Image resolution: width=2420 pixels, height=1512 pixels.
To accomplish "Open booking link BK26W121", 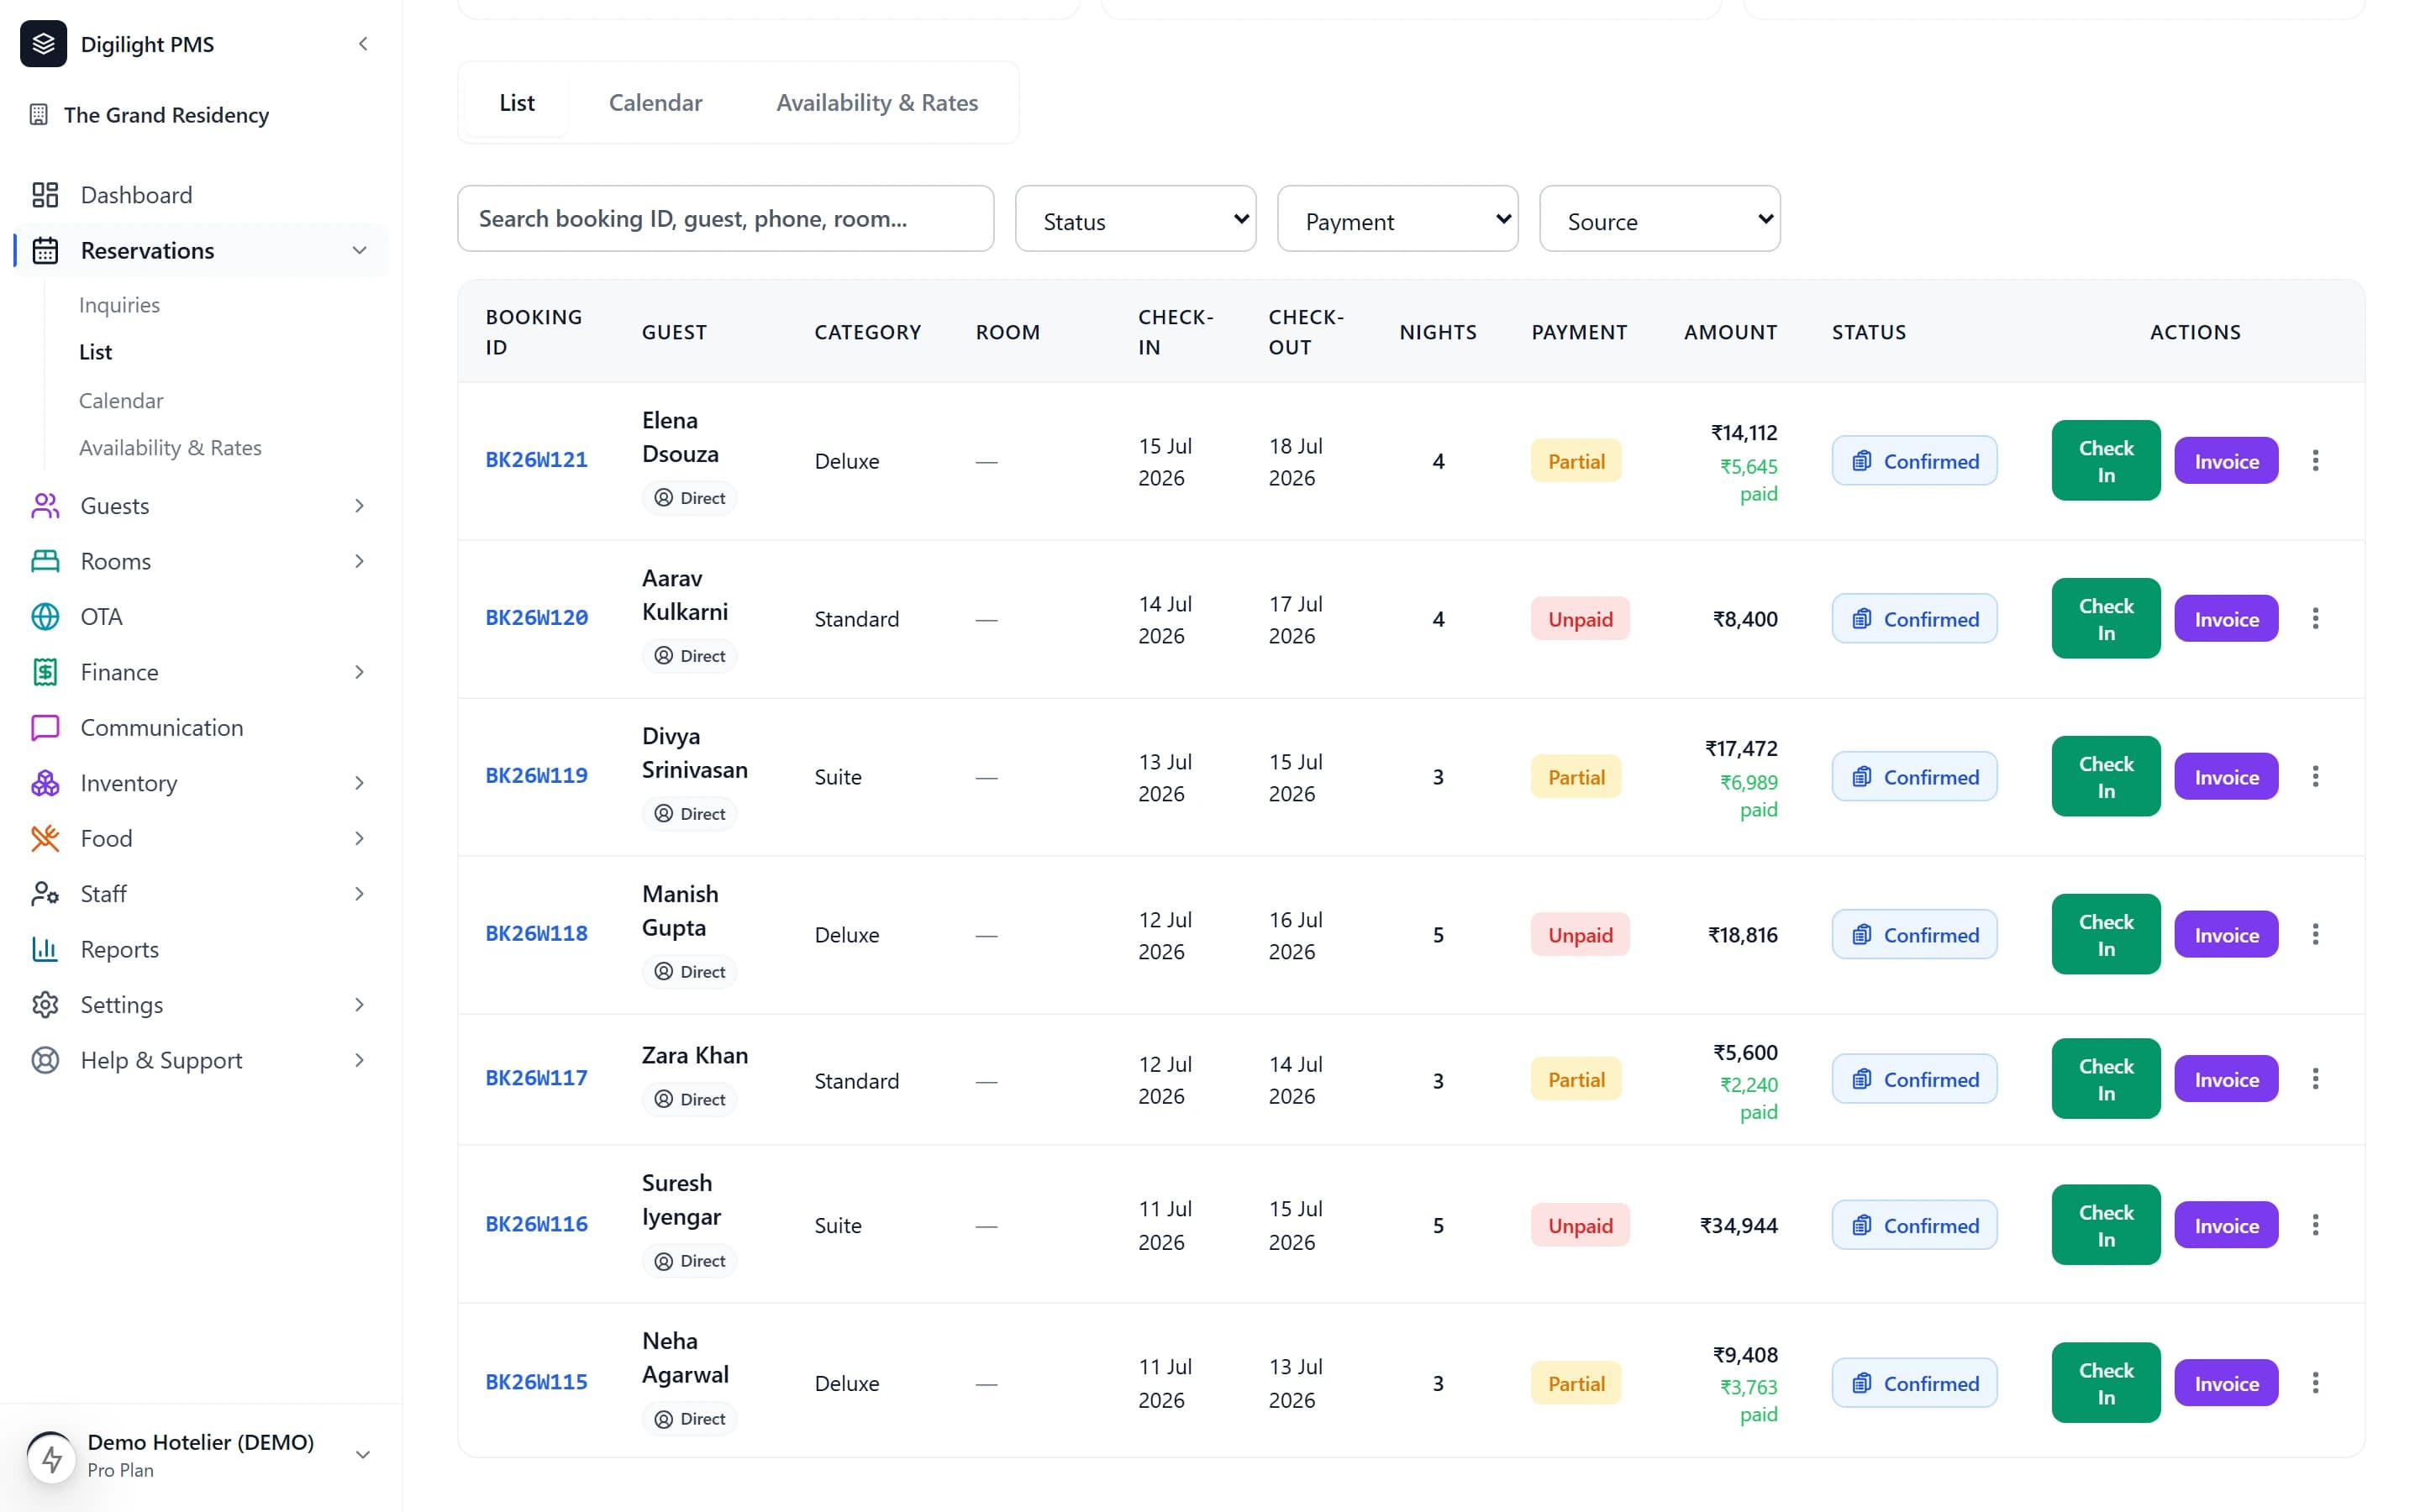I will tap(536, 460).
